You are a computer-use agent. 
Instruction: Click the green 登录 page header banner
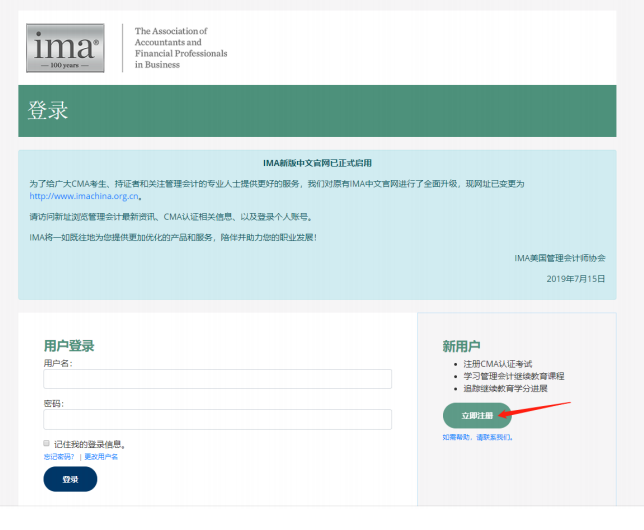pyautogui.click(x=316, y=111)
